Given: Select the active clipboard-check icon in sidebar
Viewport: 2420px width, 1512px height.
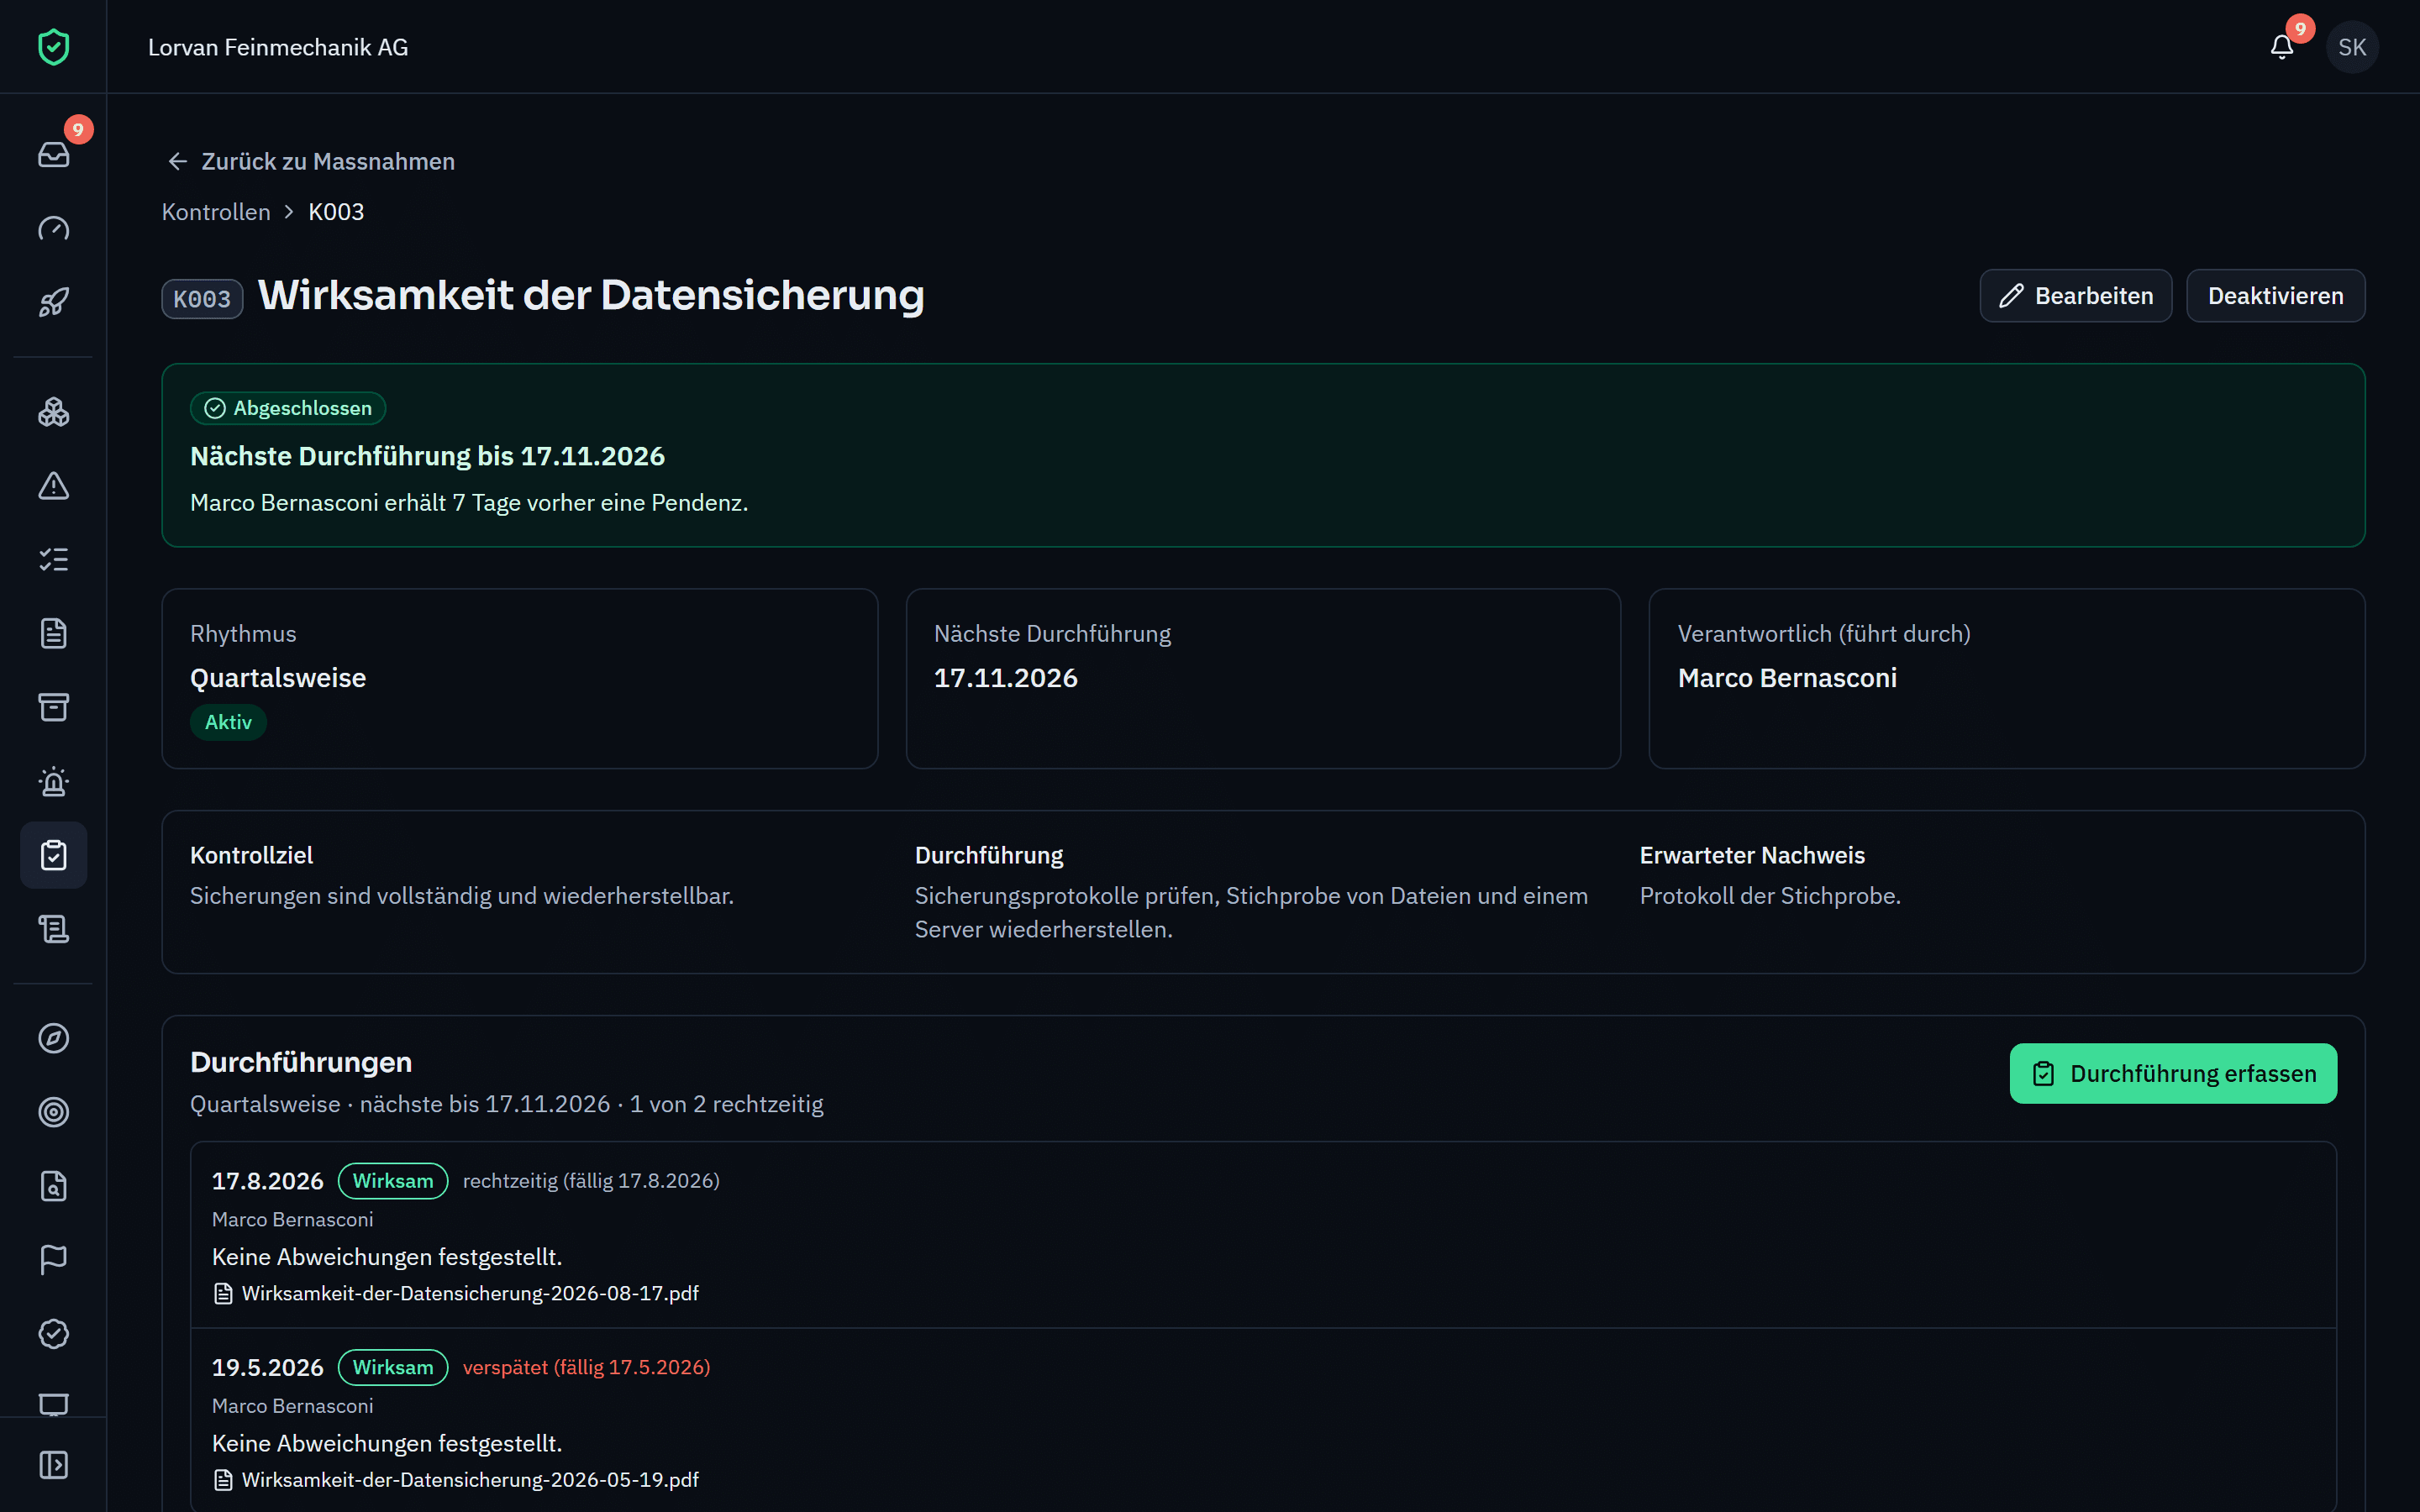Looking at the screenshot, I should tap(53, 855).
